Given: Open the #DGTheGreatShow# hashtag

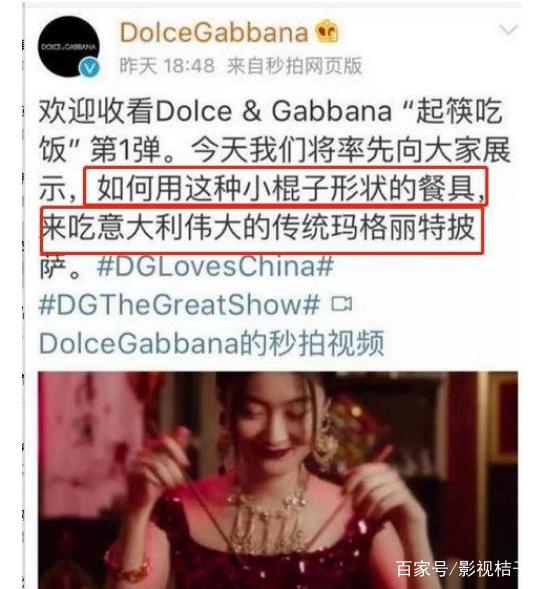Looking at the screenshot, I should 180,304.
